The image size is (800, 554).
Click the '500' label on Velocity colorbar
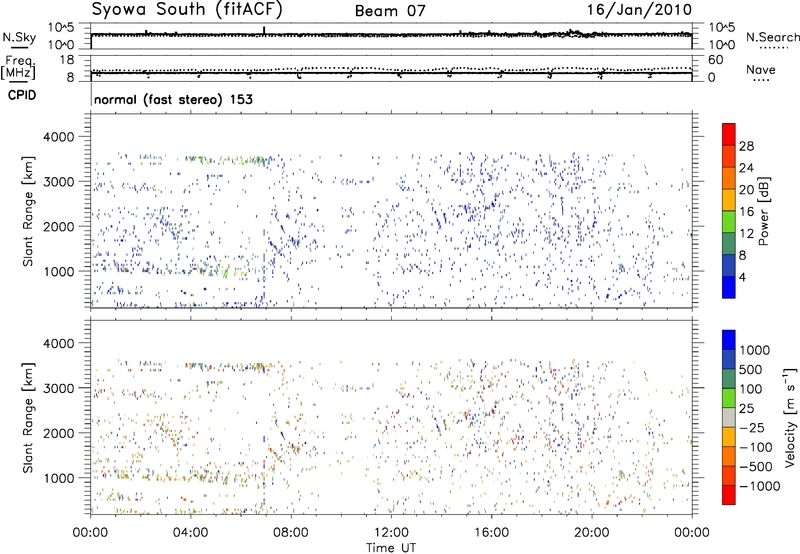751,370
